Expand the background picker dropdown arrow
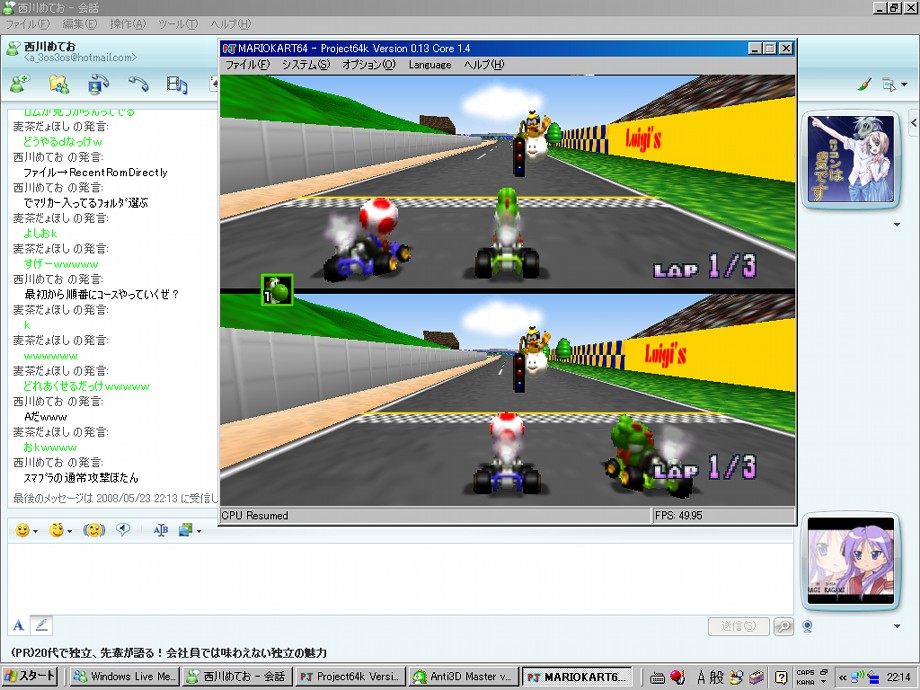The width and height of the screenshot is (920, 690). coord(199,532)
